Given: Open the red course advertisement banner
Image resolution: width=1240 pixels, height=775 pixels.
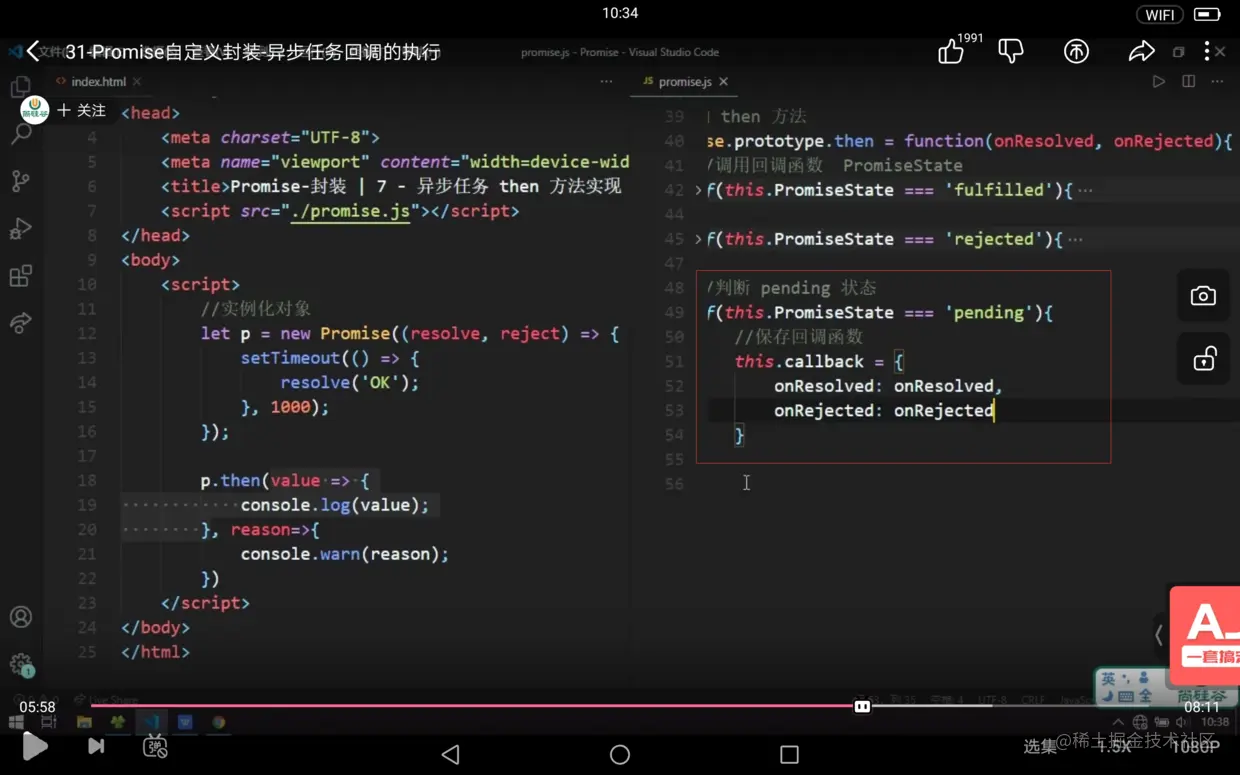Looking at the screenshot, I should point(1204,635).
